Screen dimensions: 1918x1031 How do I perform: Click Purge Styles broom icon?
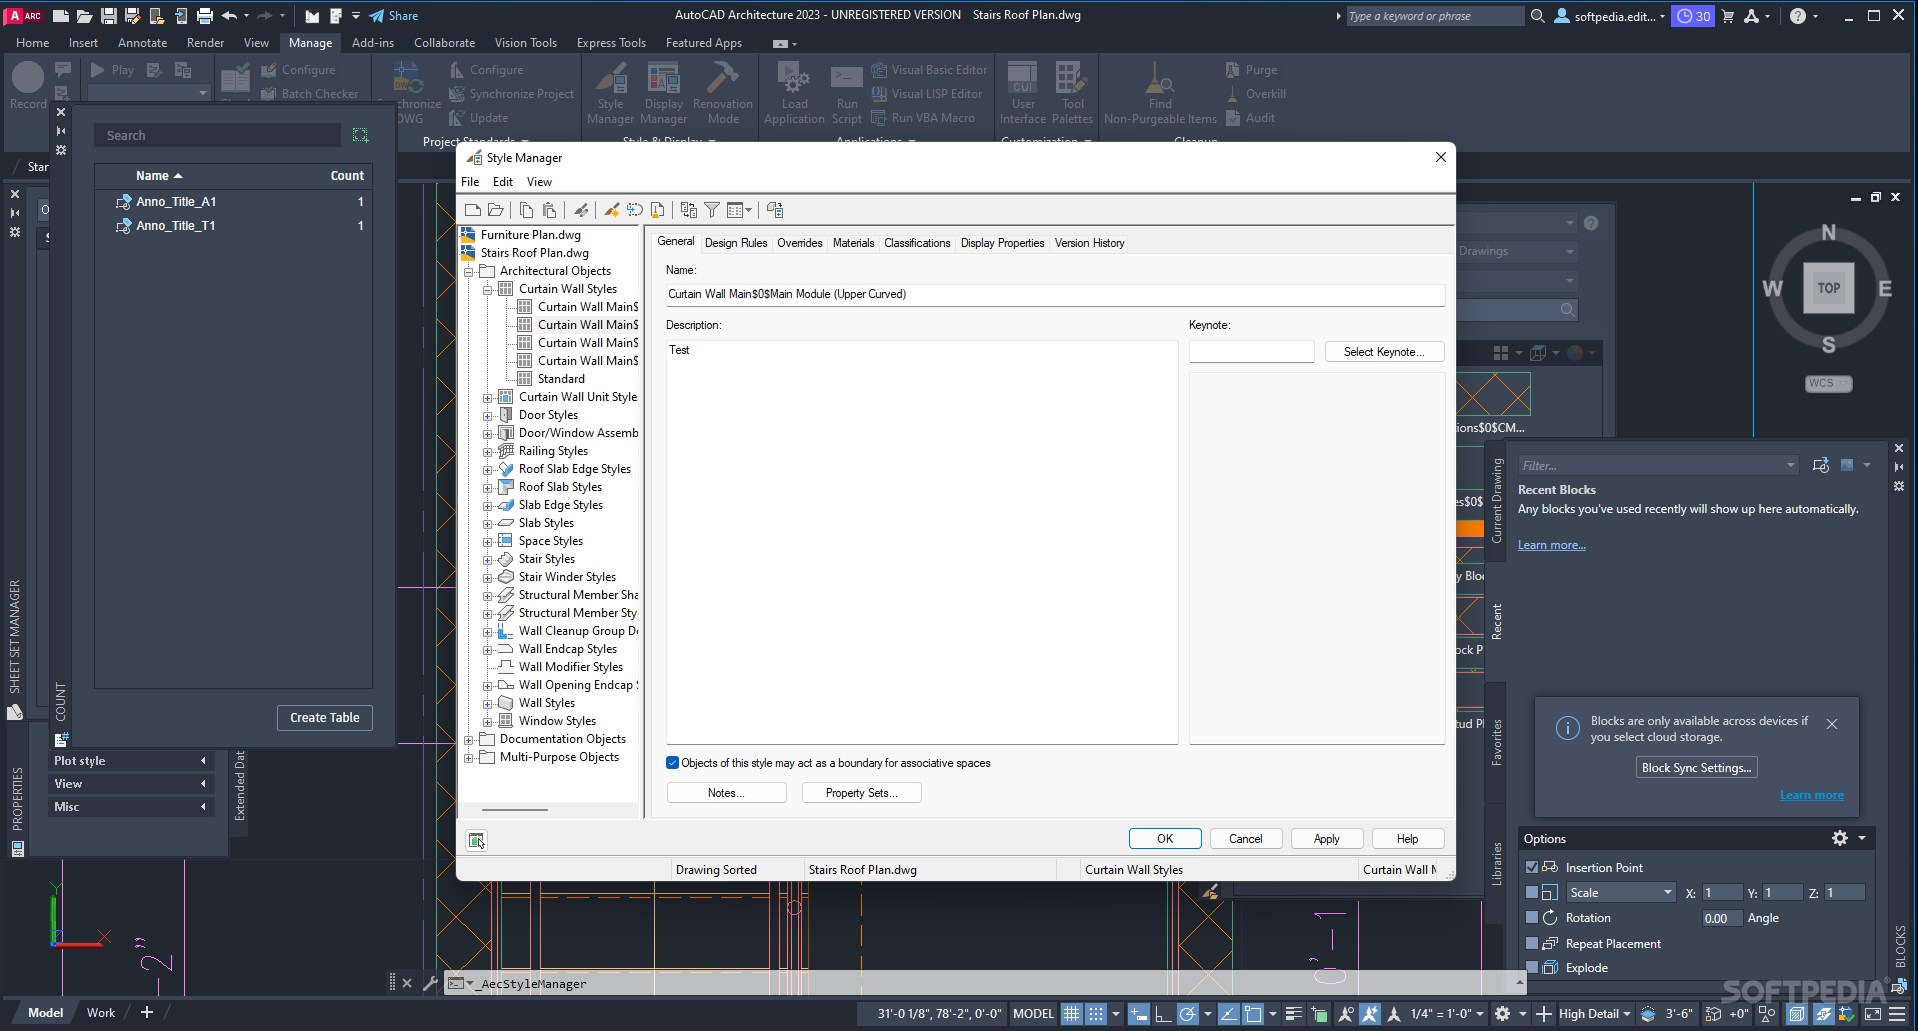tap(657, 210)
